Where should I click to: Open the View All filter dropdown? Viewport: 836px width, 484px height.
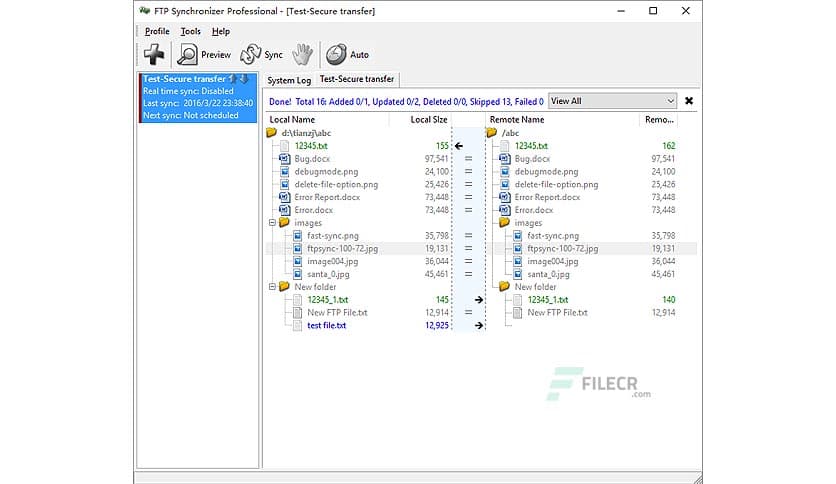pos(613,101)
